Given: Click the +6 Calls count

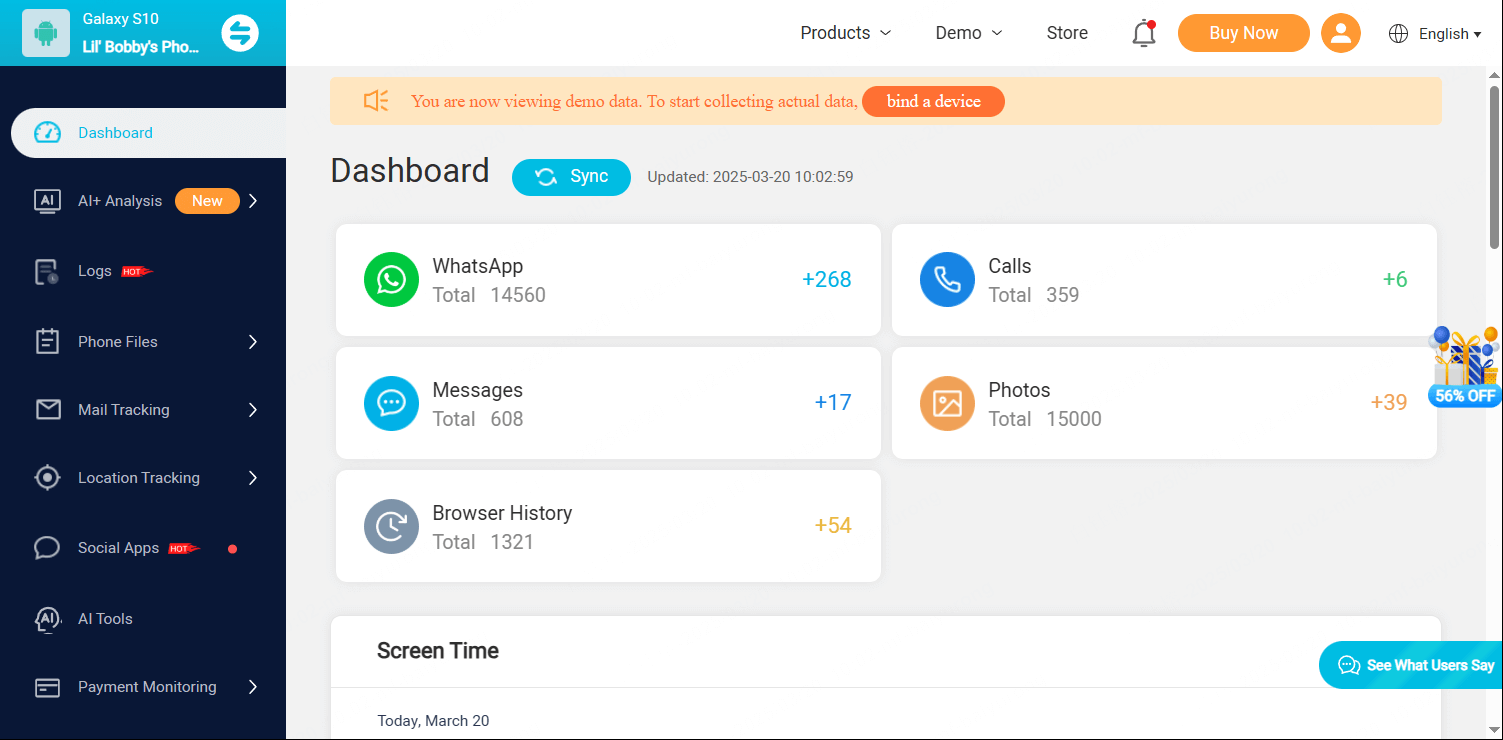Looking at the screenshot, I should tap(1395, 280).
